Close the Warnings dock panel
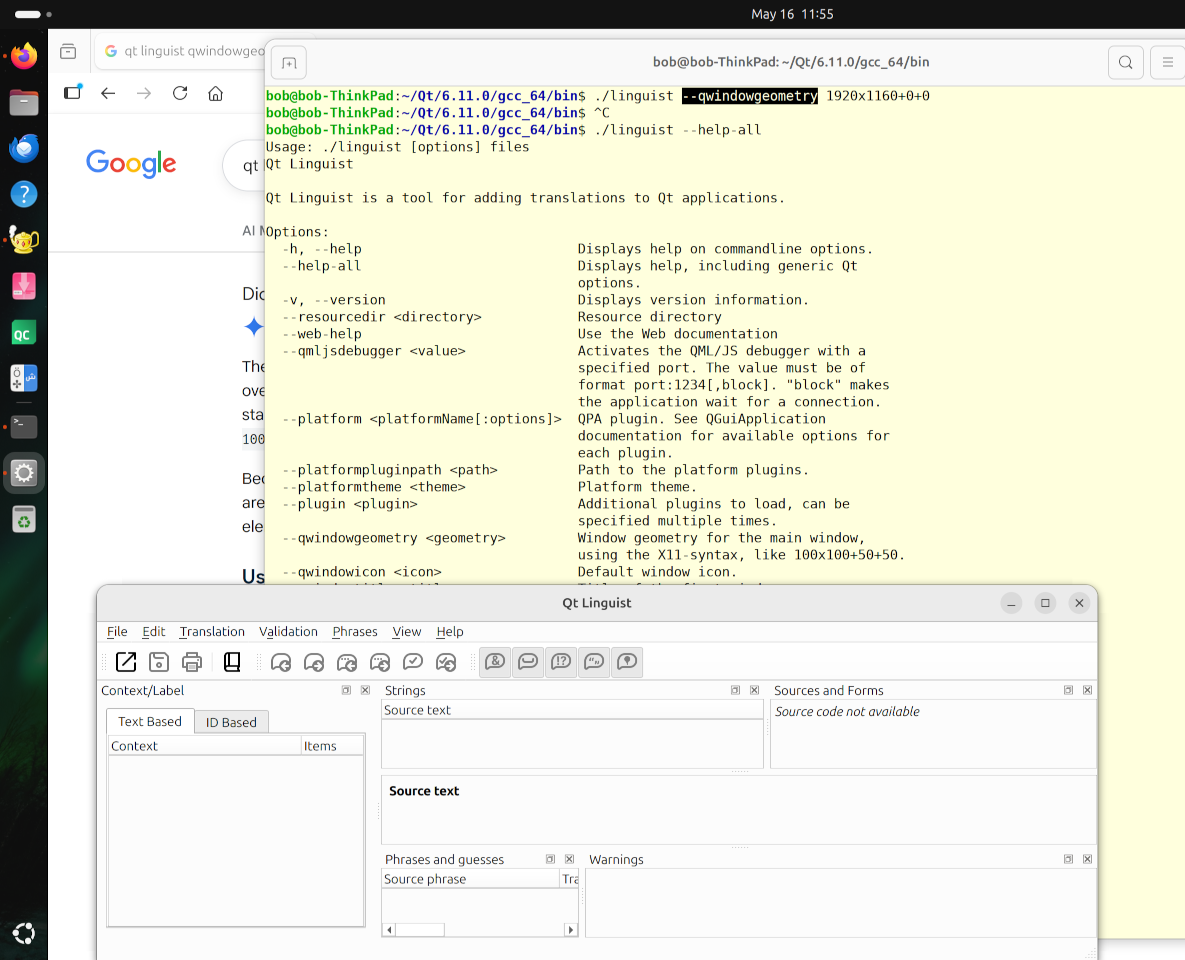This screenshot has height=960, width=1185. pos(1088,859)
